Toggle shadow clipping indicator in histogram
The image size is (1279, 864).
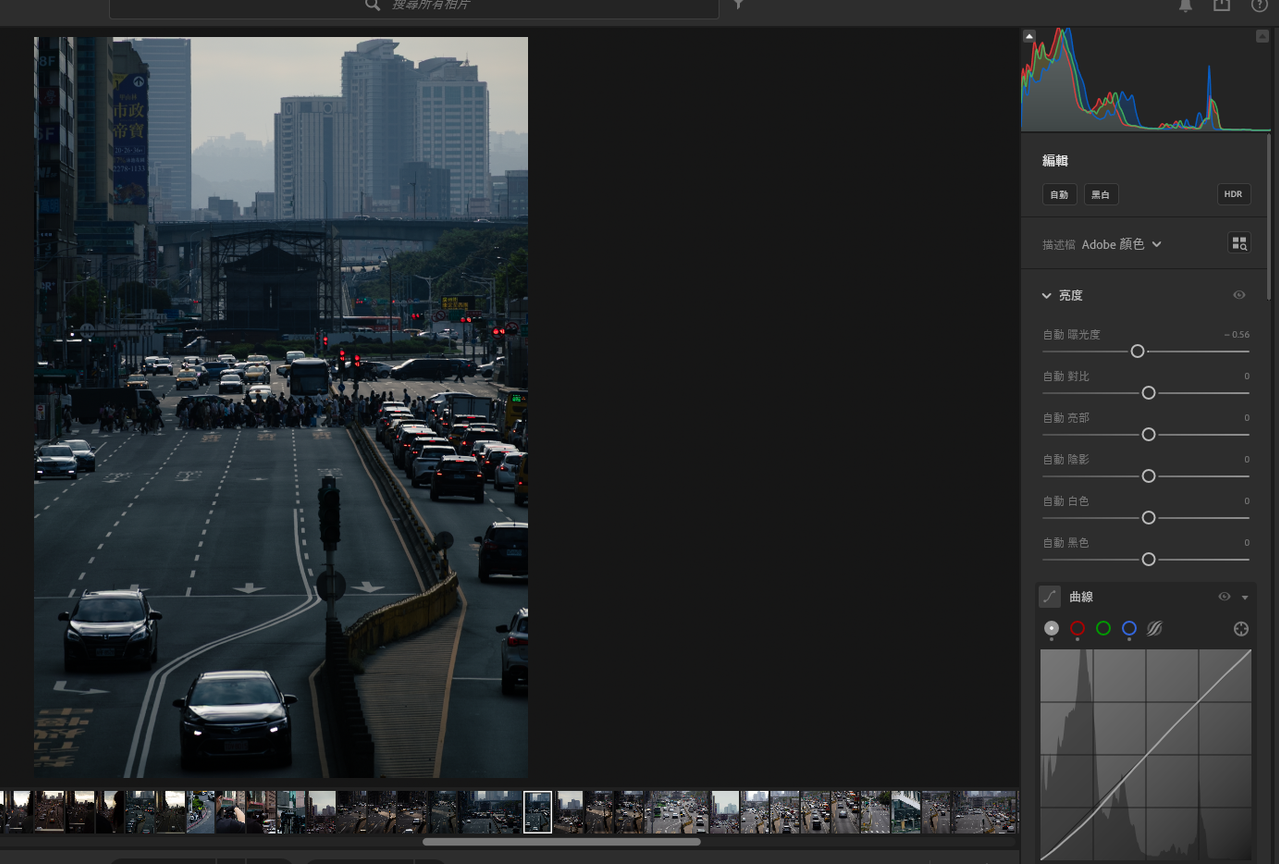(x=1029, y=36)
